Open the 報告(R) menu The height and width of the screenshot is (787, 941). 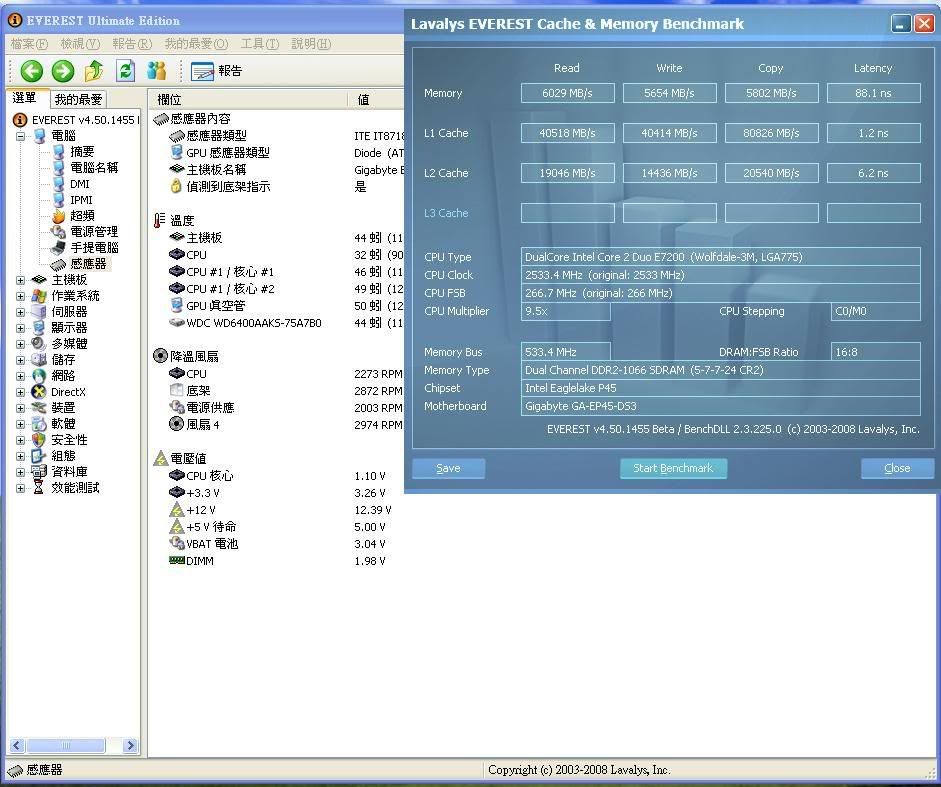[132, 44]
